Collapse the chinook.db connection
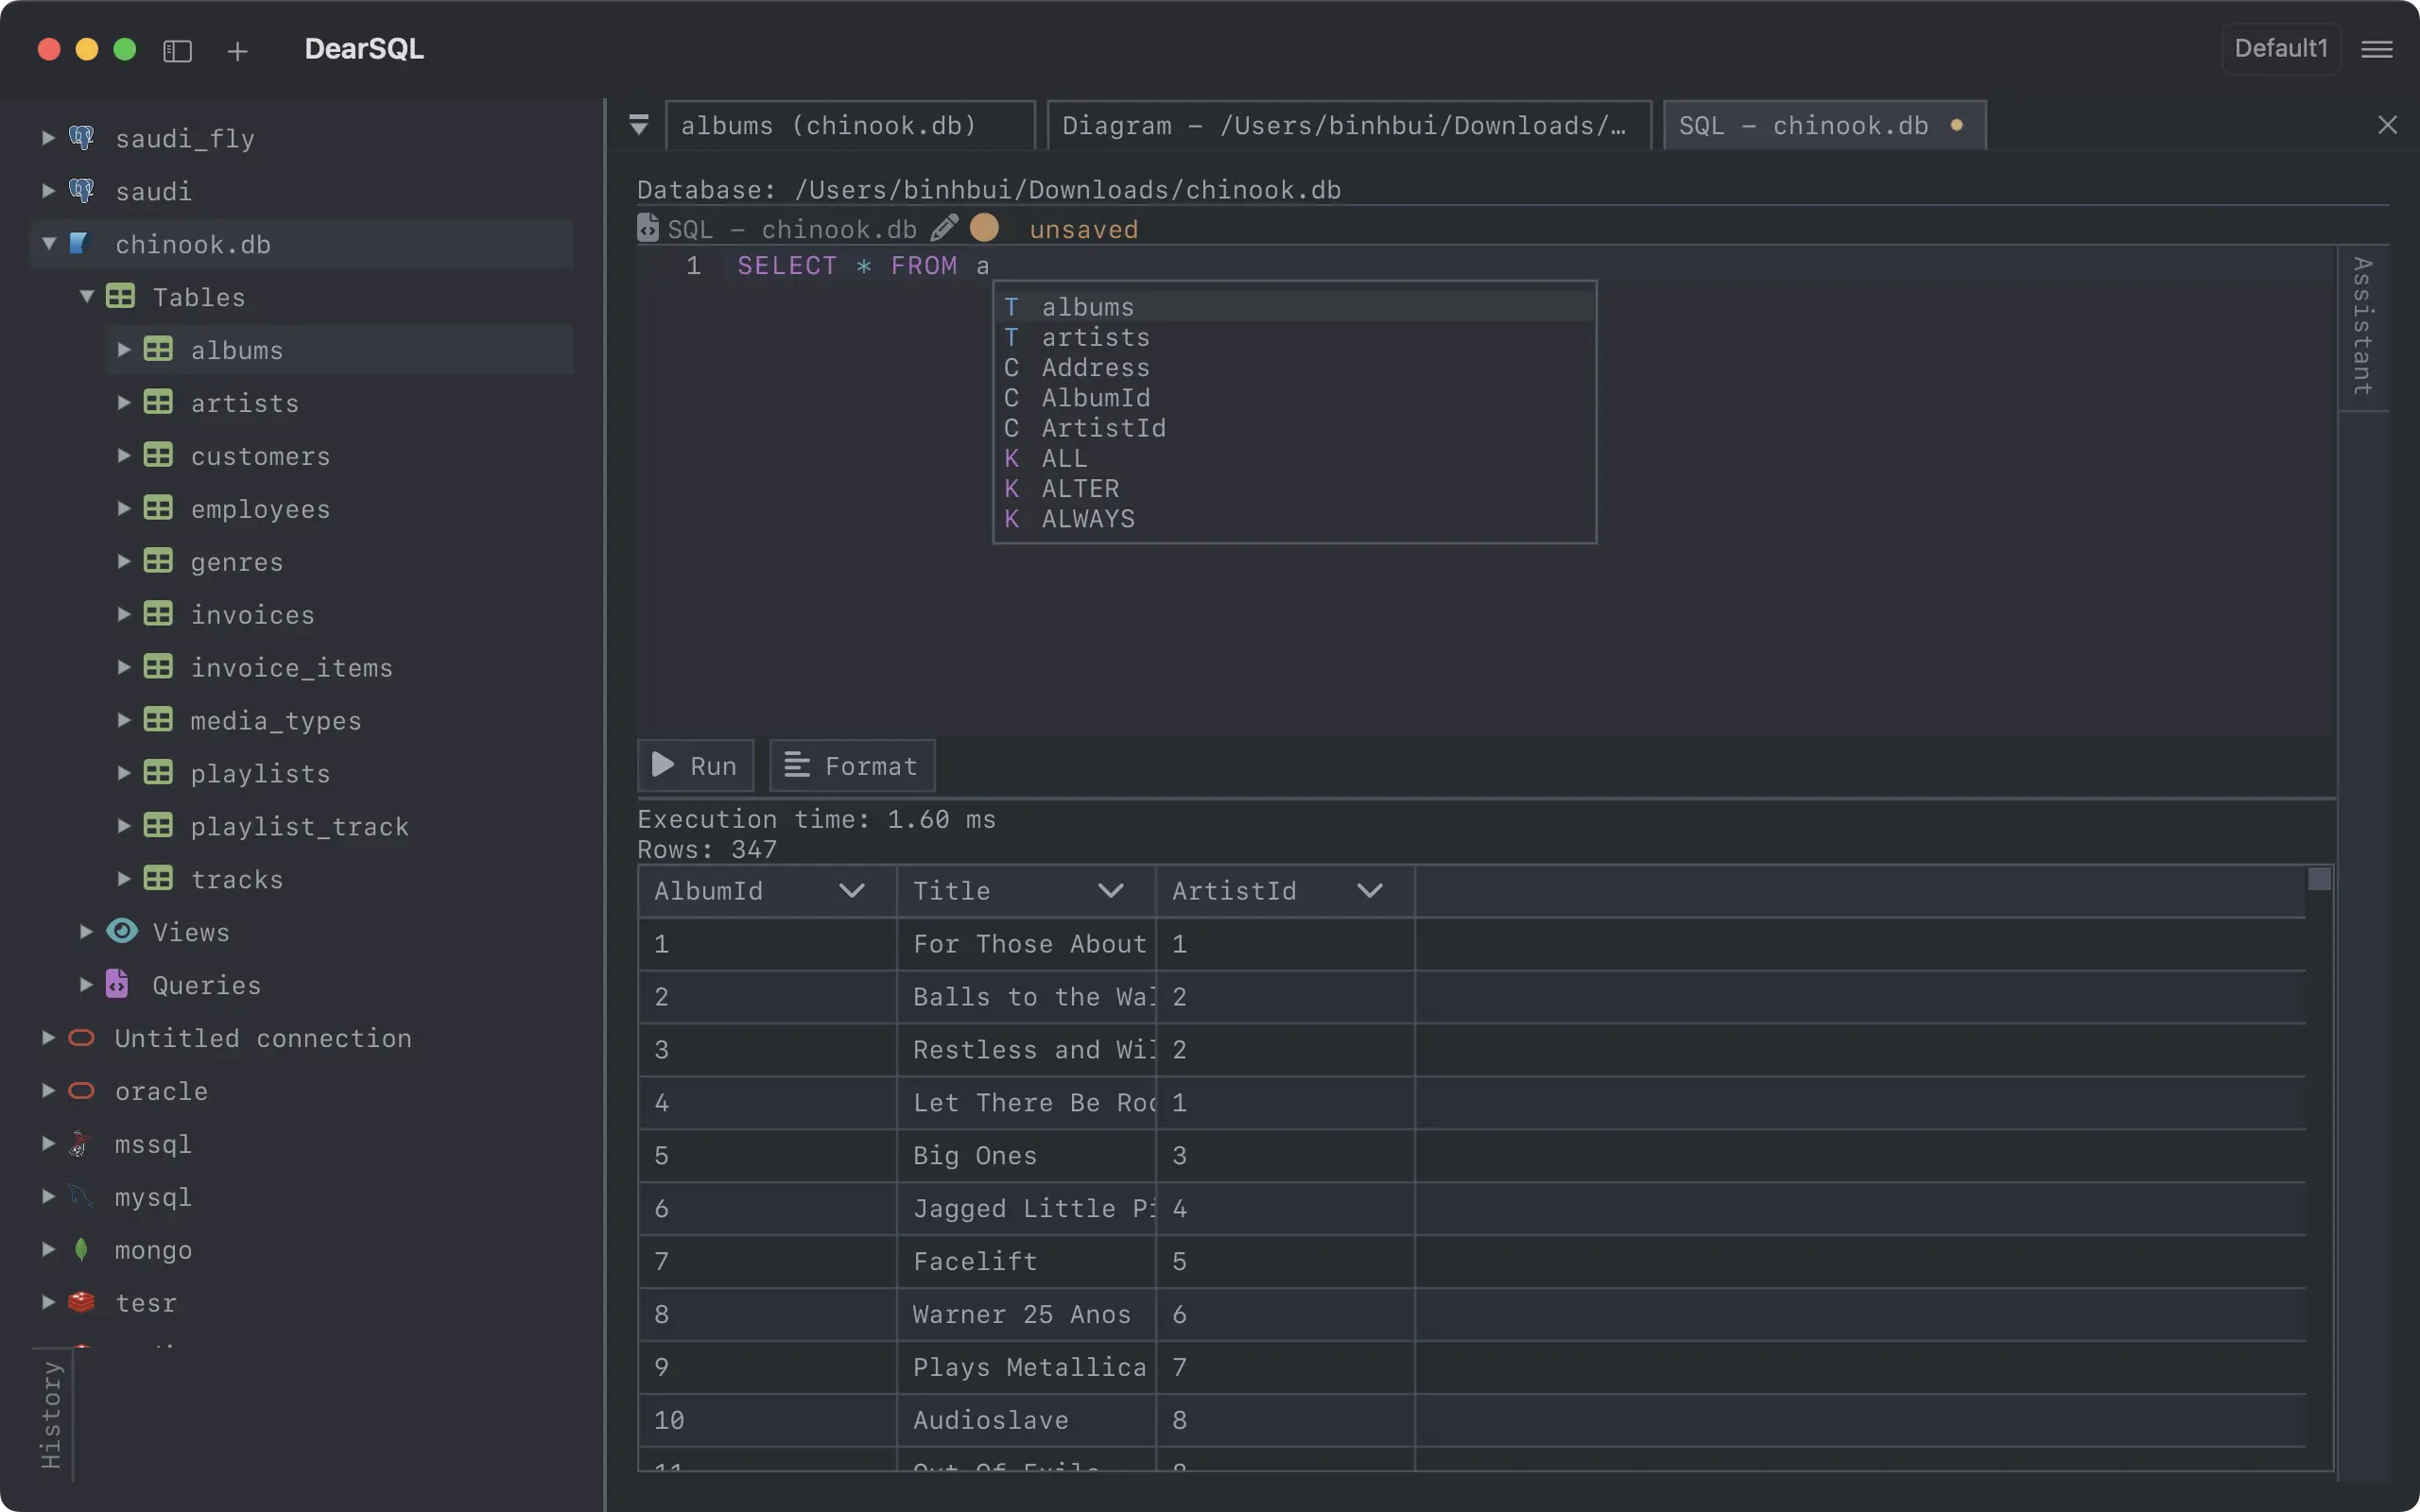 pos(48,244)
